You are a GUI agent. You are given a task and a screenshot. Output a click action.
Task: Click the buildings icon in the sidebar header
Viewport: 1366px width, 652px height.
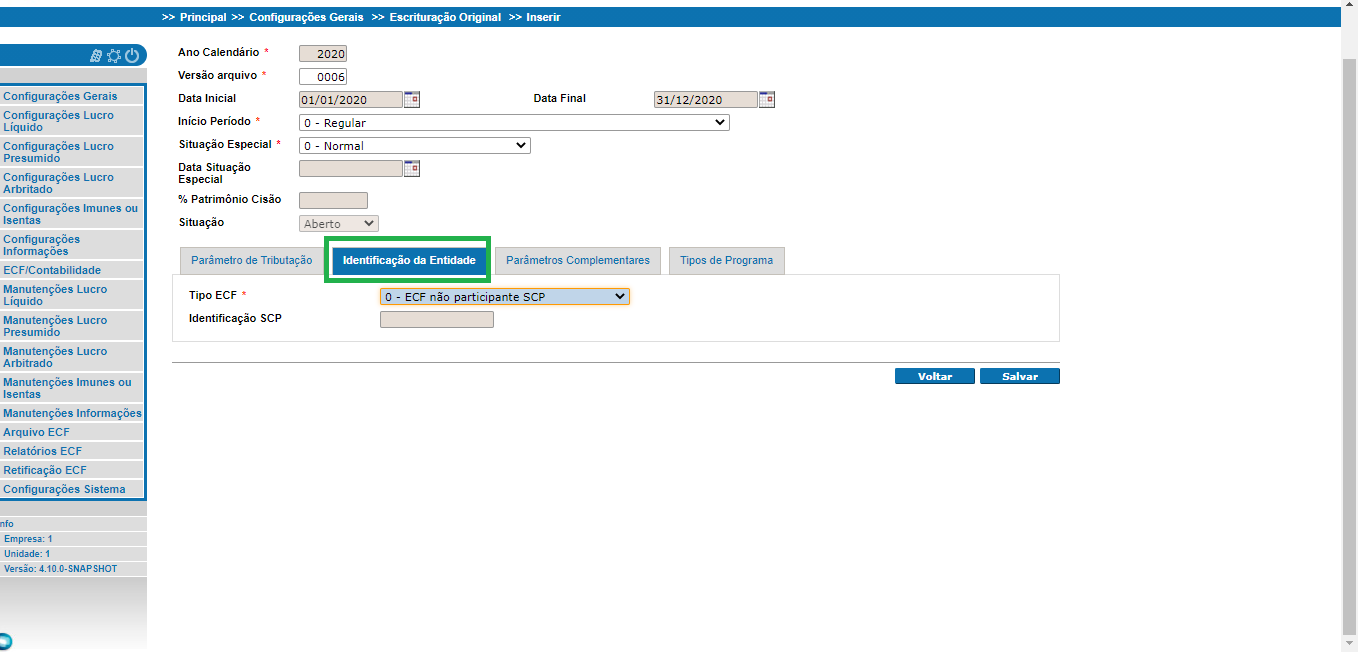pos(96,56)
